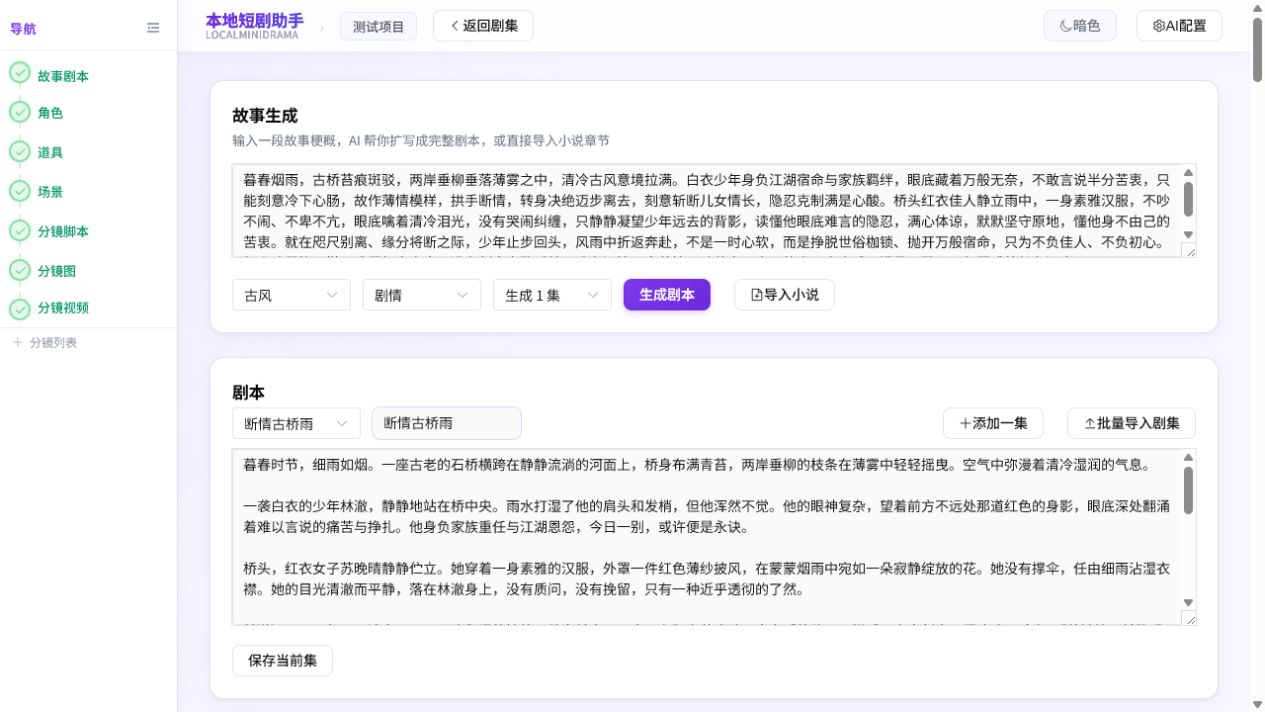Image resolution: width=1265 pixels, height=712 pixels.
Task: Open the 分镜脚本 navigation item
Action: point(63,231)
